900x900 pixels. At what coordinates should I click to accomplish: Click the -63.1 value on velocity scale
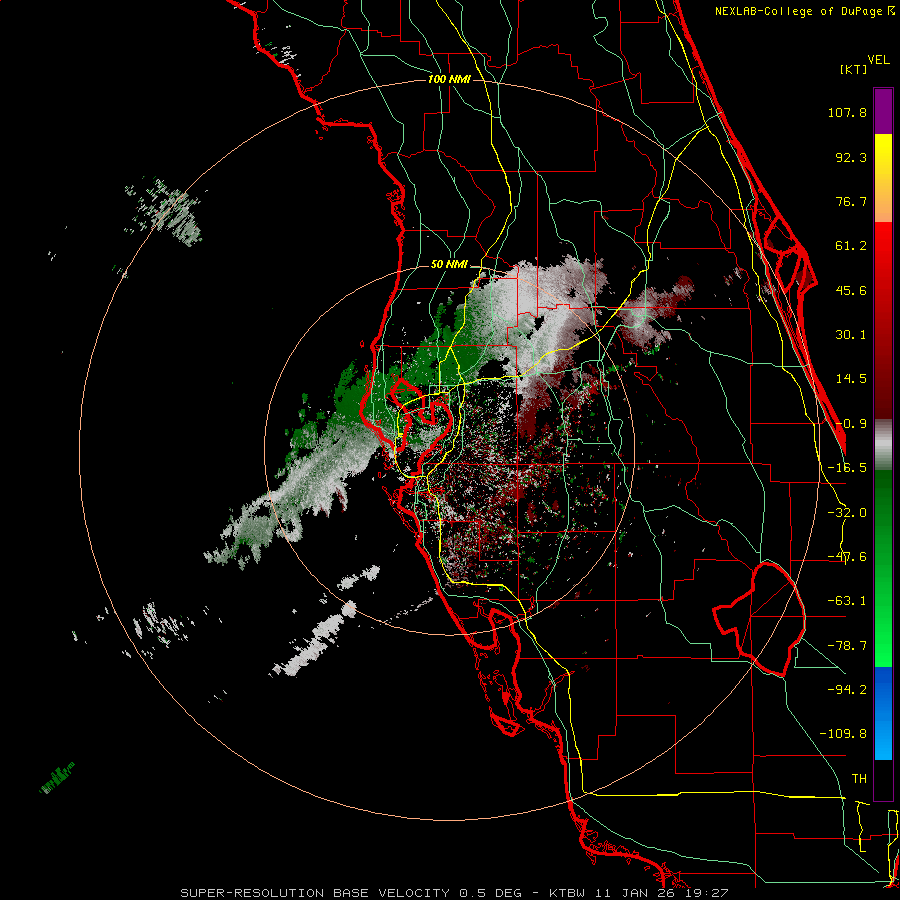847,601
